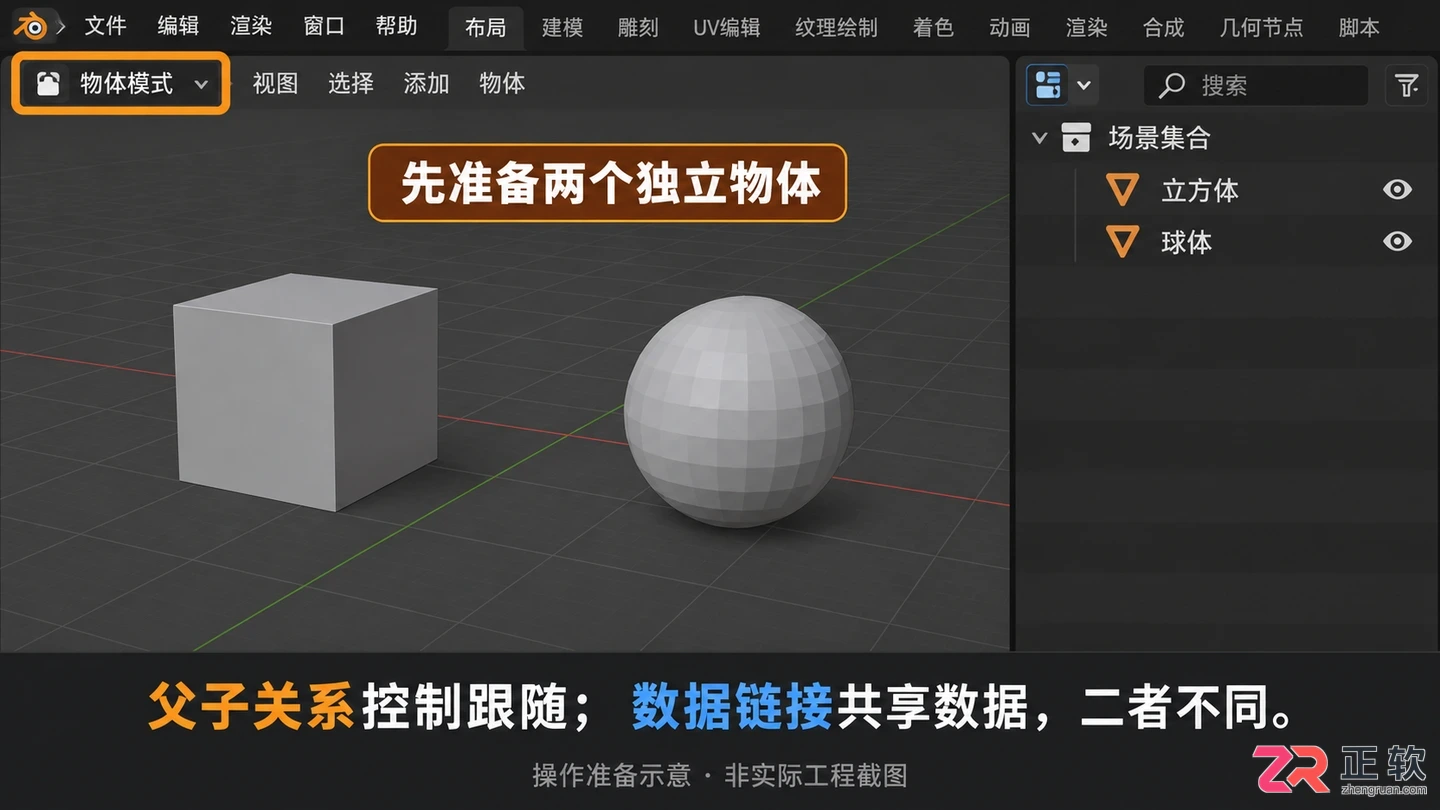1440x810 pixels.
Task: Open the 窗口 menu
Action: [x=324, y=26]
